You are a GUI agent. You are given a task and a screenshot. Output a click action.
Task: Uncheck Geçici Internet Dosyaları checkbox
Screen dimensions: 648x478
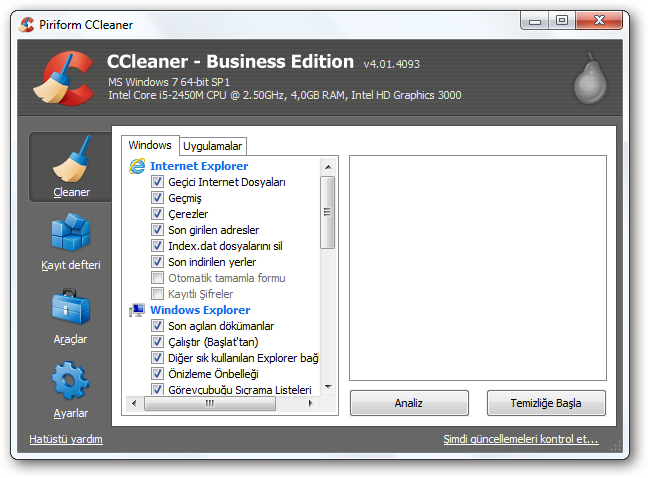tap(157, 182)
